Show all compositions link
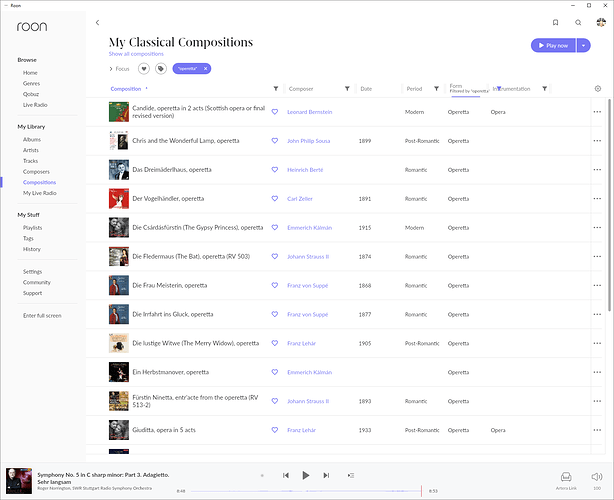This screenshot has width=614, height=500. (x=136, y=54)
